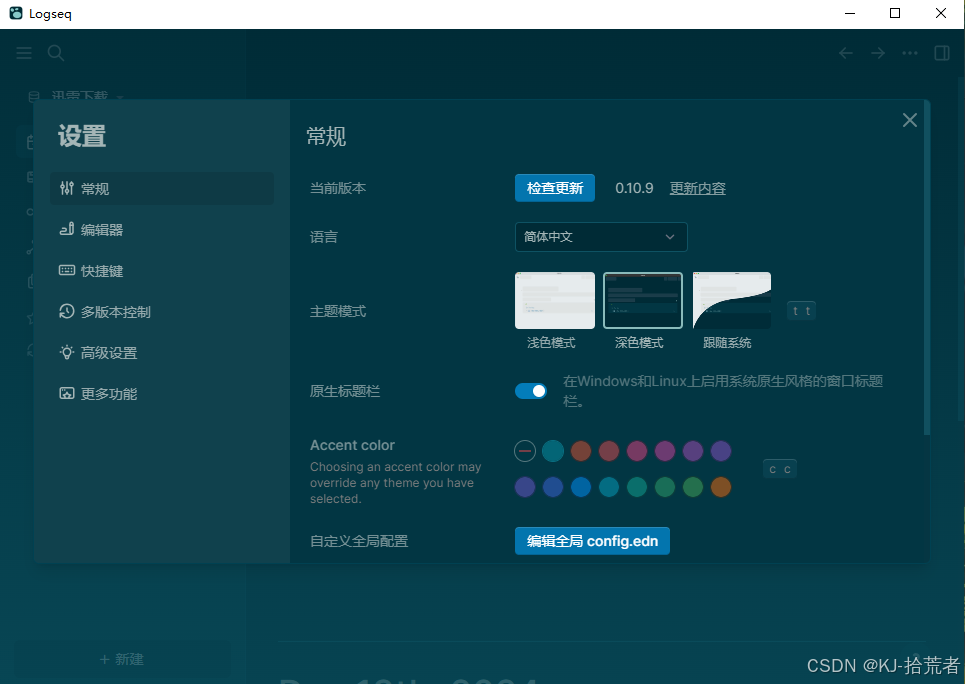Select the 深色模式 theme thumbnail
The height and width of the screenshot is (684, 965).
[643, 300]
